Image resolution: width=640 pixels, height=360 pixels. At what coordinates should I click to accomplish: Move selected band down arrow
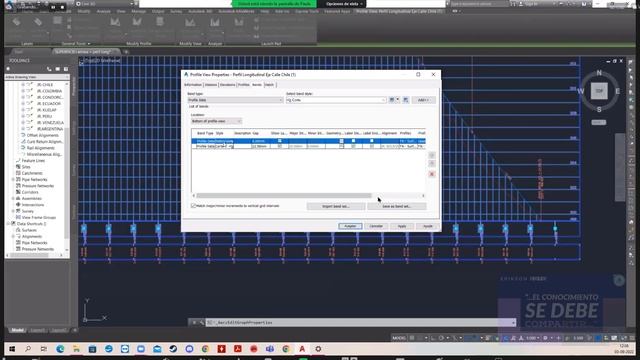coord(432,164)
